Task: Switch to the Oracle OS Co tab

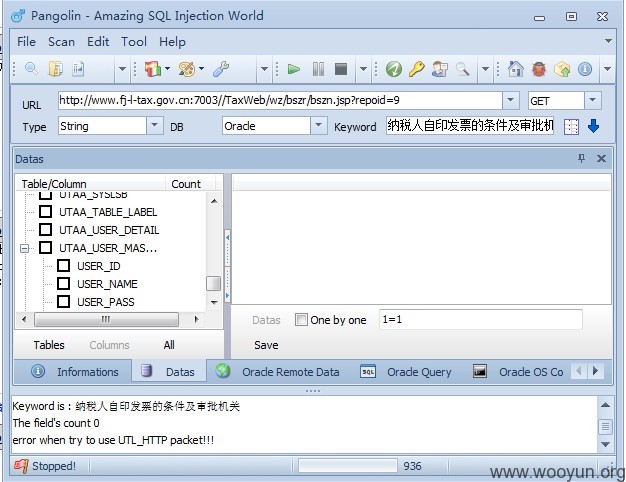Action: click(x=518, y=372)
